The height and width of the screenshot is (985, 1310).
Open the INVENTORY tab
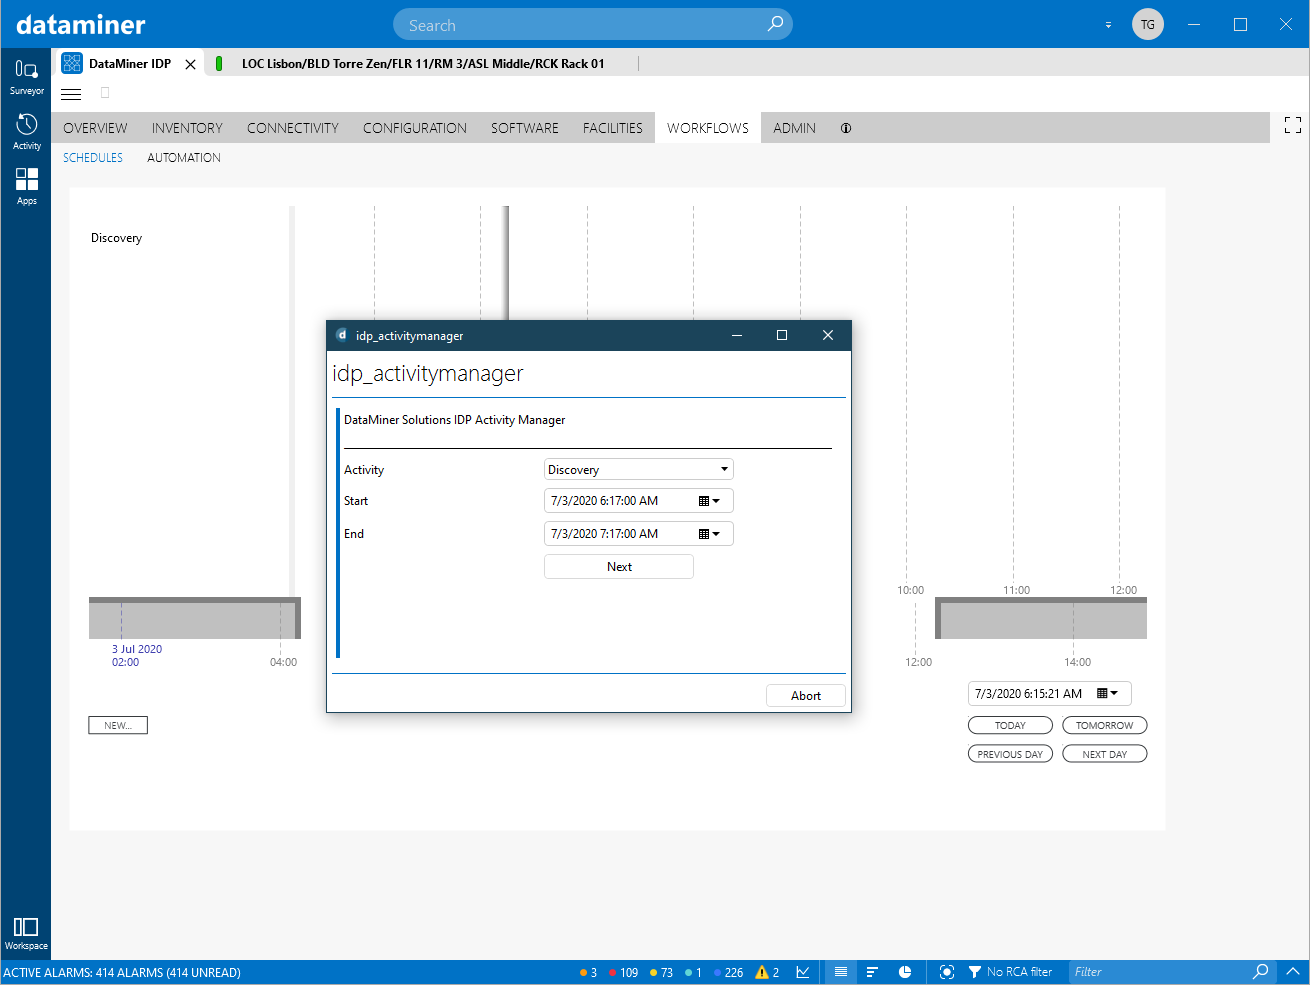(187, 128)
